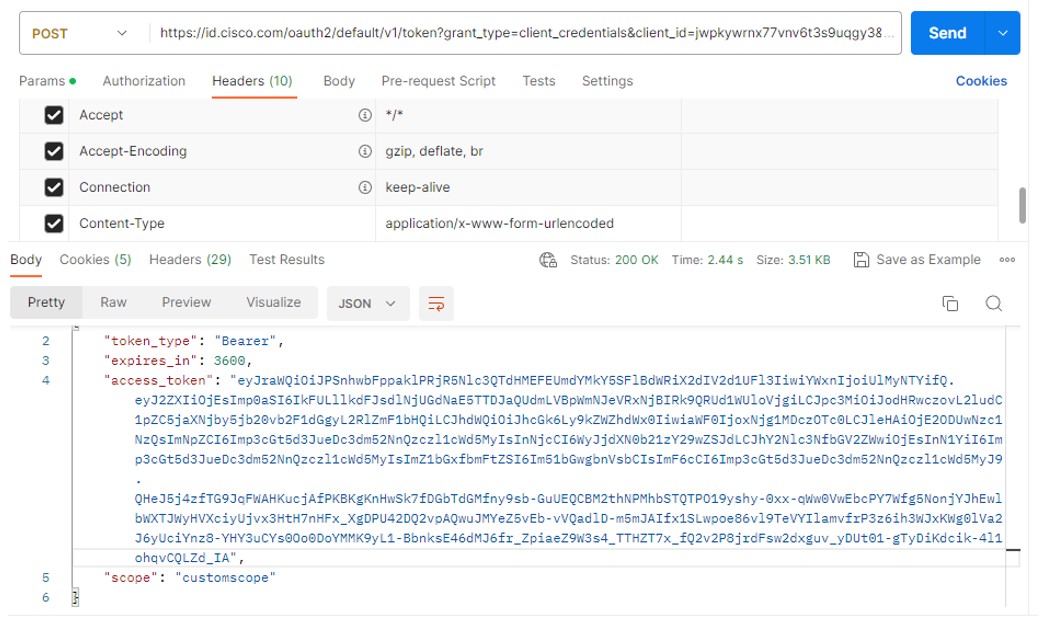Click the Content-Type value application/x-www-form-urlencoded
This screenshot has height=631, width=1045.
[x=499, y=223]
